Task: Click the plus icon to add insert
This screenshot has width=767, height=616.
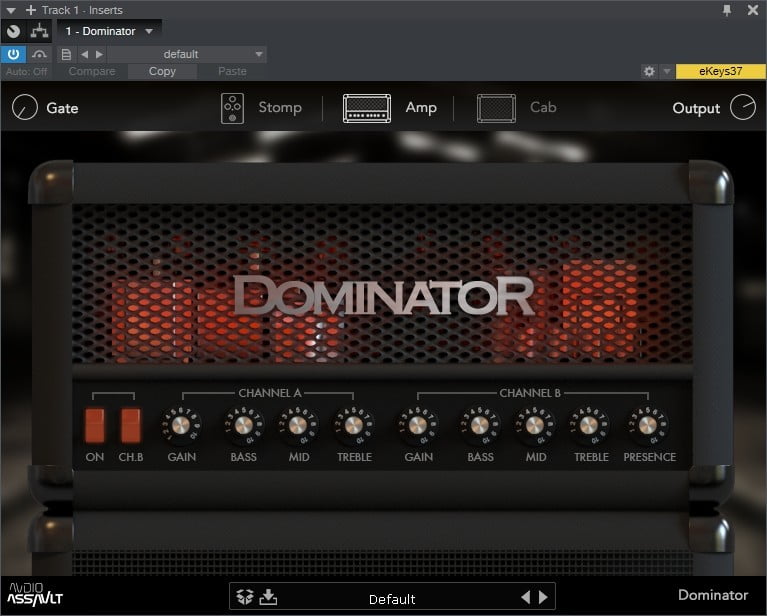Action: point(31,10)
